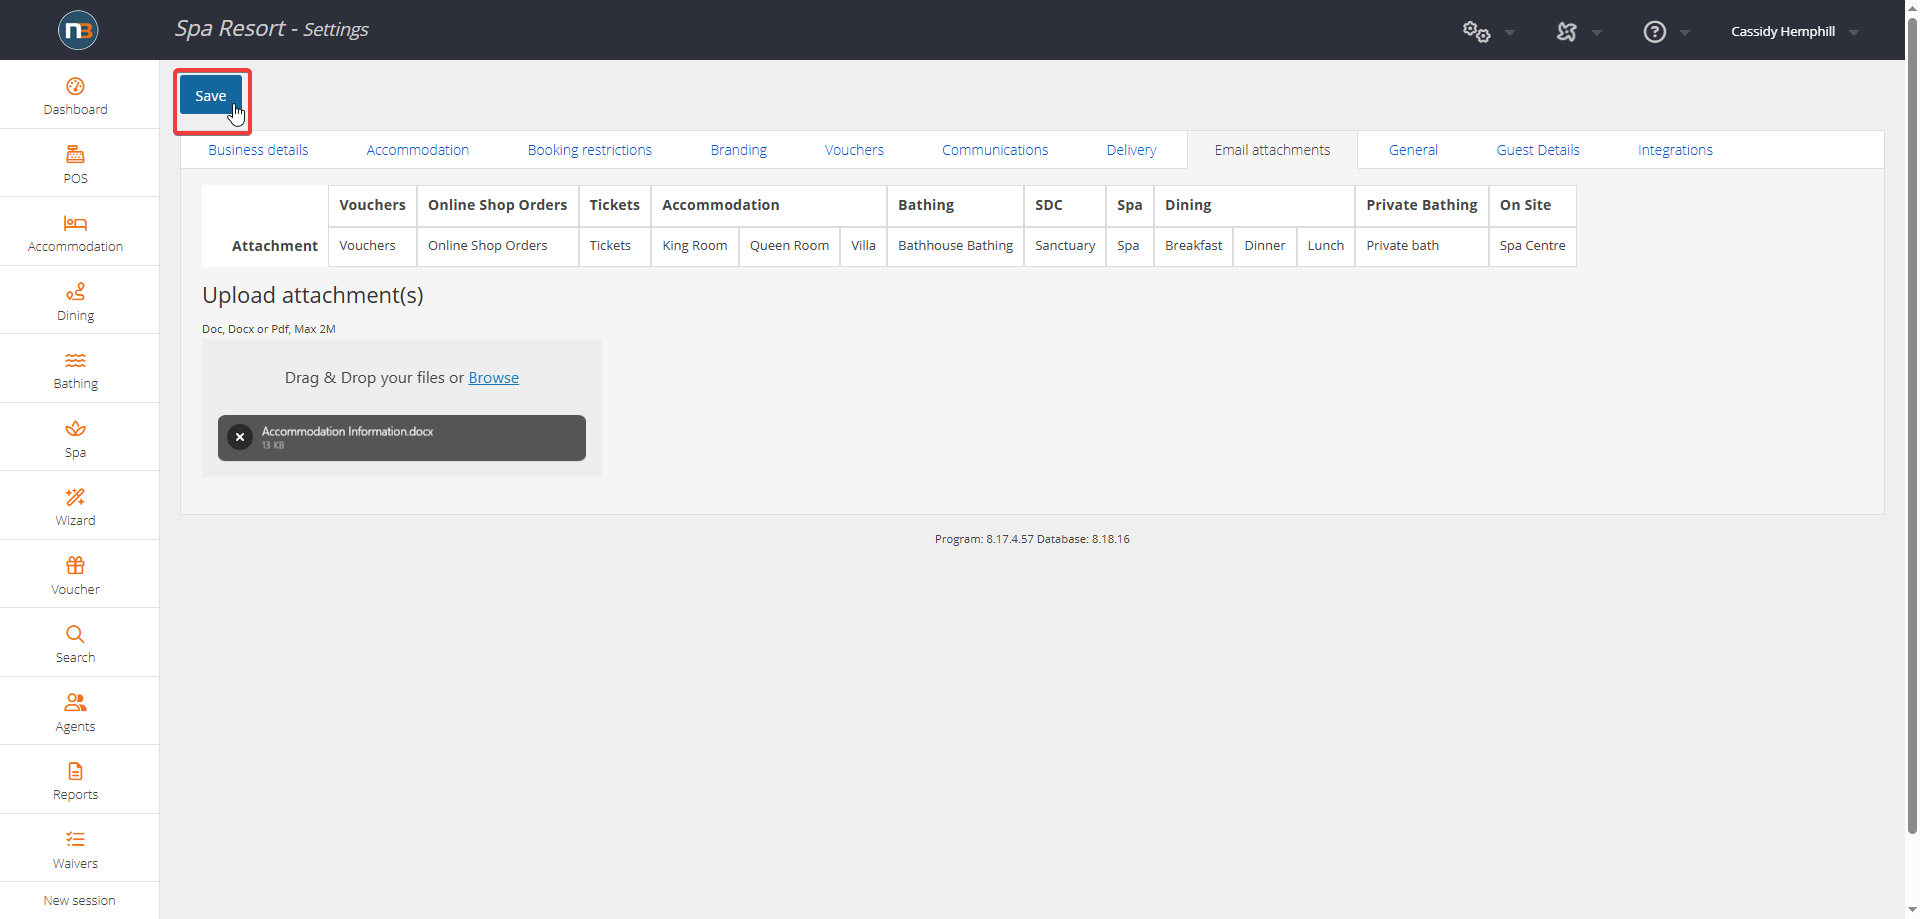The image size is (1920, 919).
Task: Switch to the Delivery tab
Action: coord(1131,150)
